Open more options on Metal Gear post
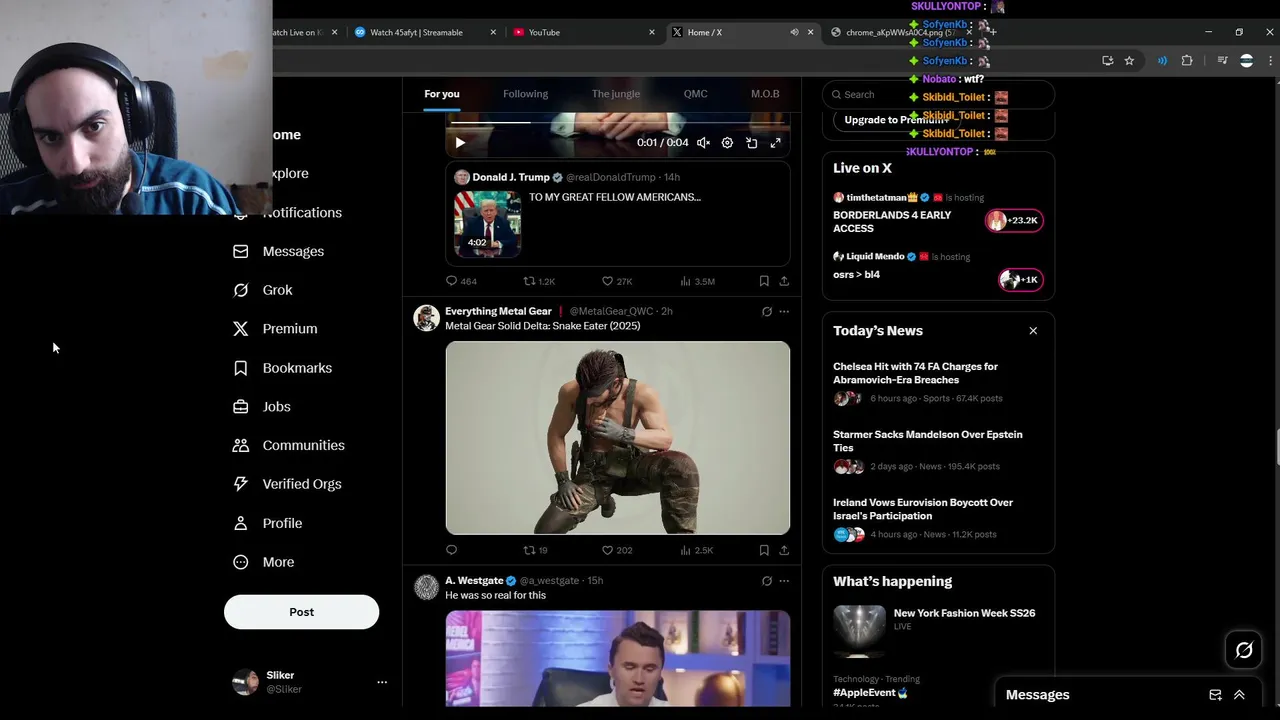This screenshot has width=1280, height=720. (784, 311)
